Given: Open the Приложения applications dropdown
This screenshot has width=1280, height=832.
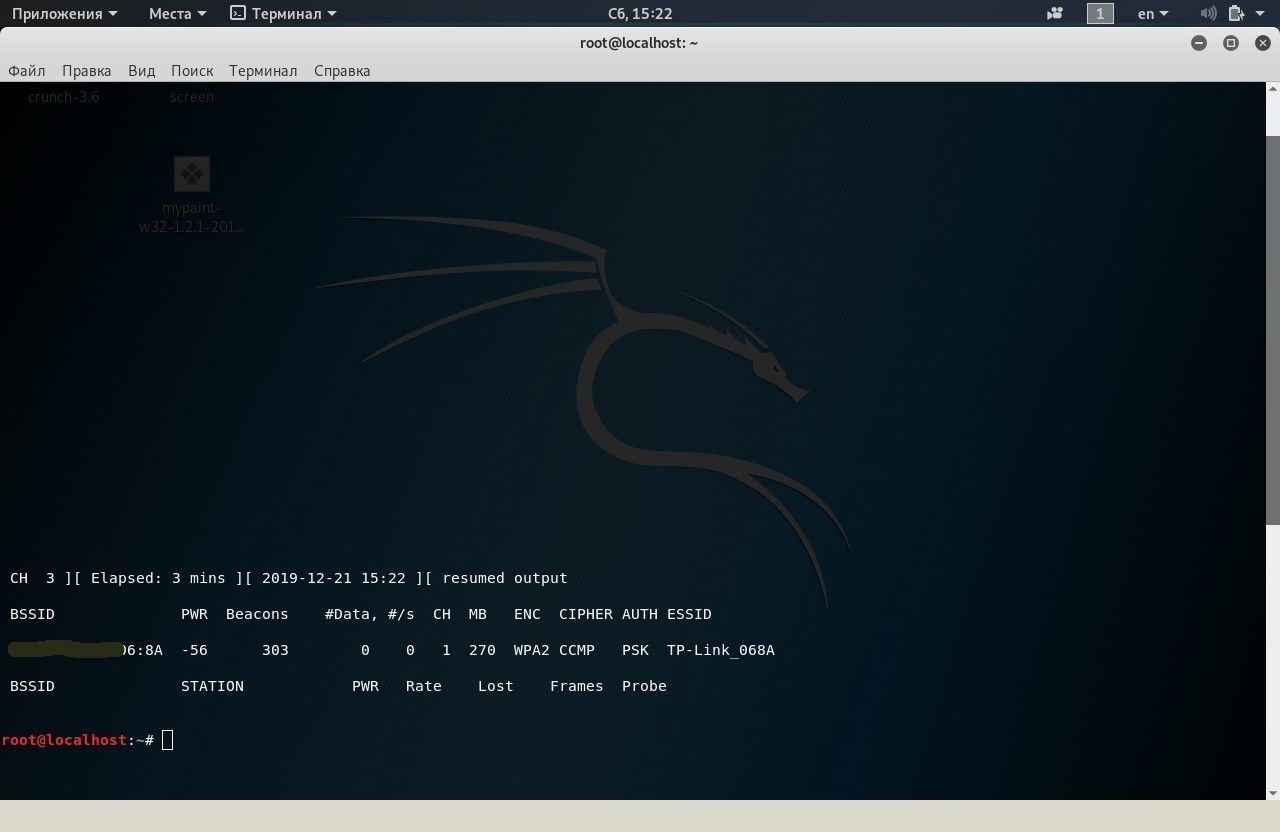Looking at the screenshot, I should pyautogui.click(x=64, y=14).
